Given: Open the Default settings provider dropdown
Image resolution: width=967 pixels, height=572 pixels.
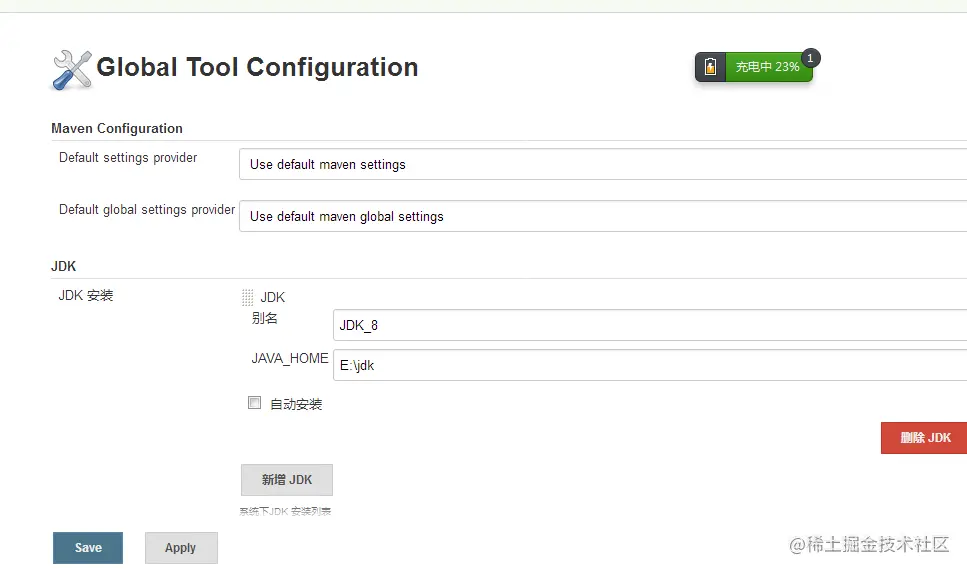Looking at the screenshot, I should (x=602, y=164).
